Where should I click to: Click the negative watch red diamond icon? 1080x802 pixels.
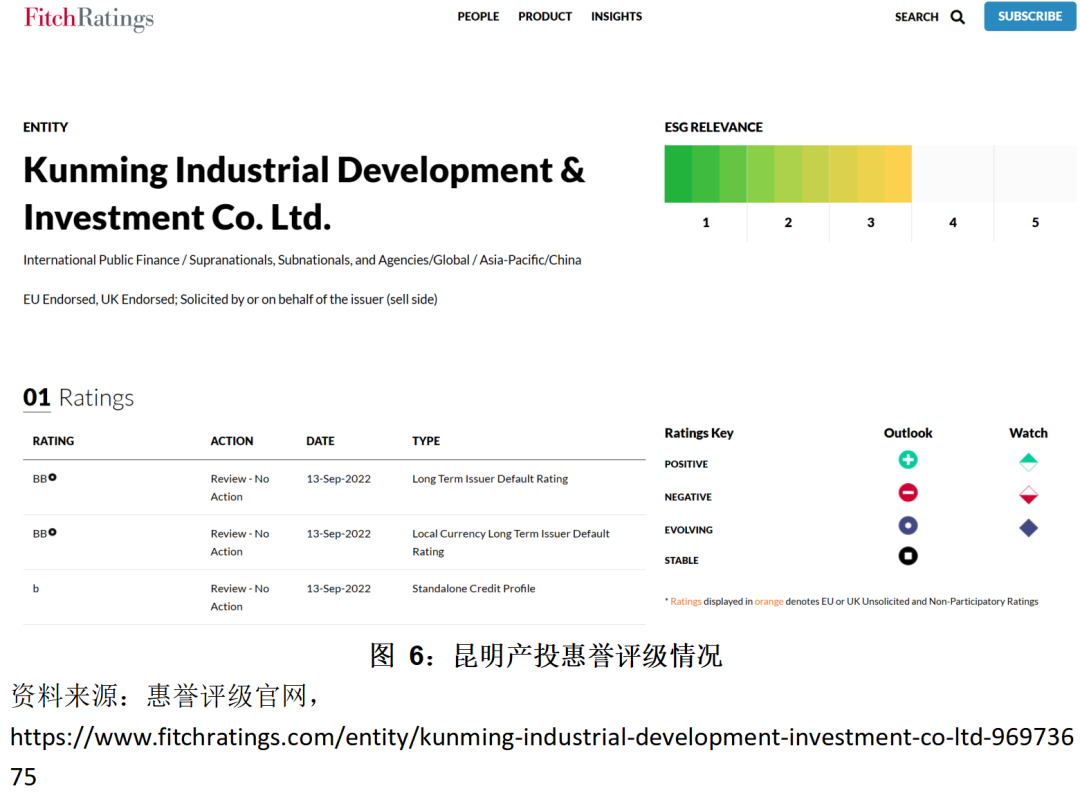1028,495
